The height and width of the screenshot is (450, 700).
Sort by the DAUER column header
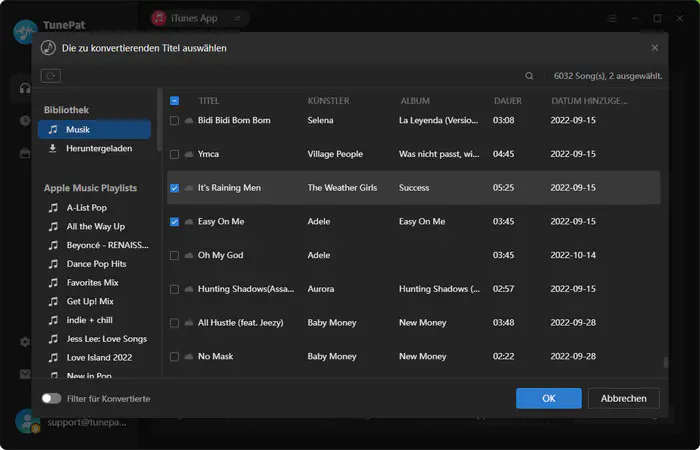(508, 101)
